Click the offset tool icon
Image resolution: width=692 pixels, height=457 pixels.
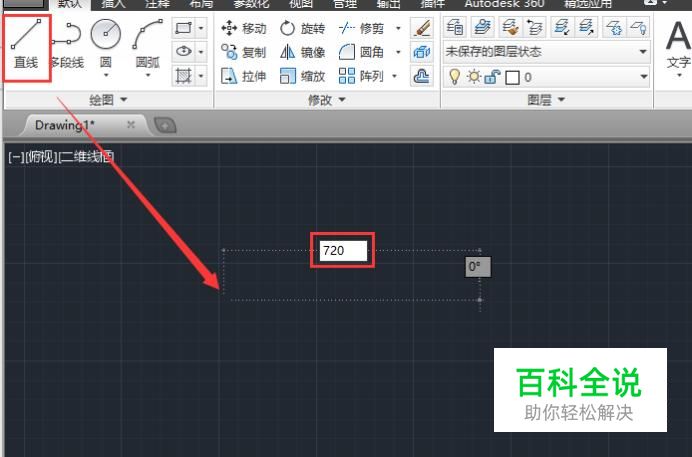pyautogui.click(x=422, y=76)
